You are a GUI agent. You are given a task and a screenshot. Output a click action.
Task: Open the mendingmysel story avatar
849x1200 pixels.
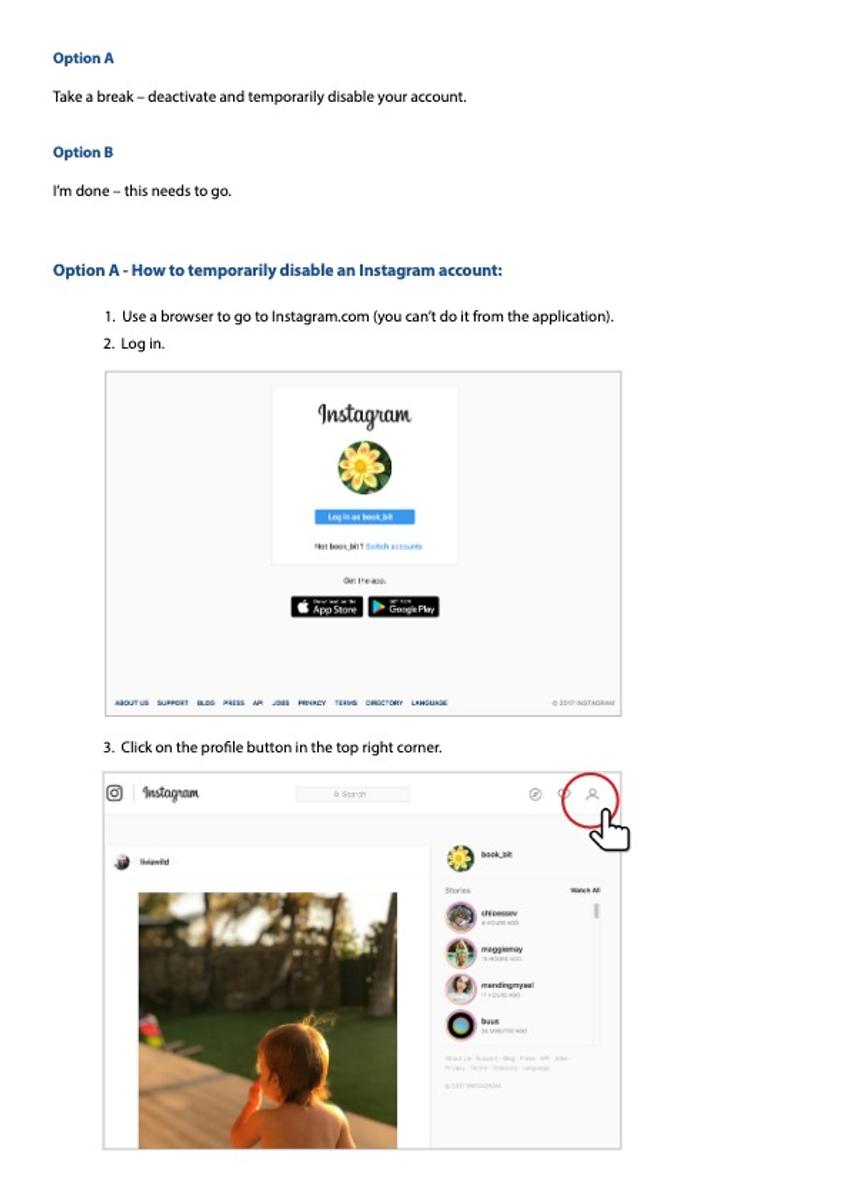(460, 989)
